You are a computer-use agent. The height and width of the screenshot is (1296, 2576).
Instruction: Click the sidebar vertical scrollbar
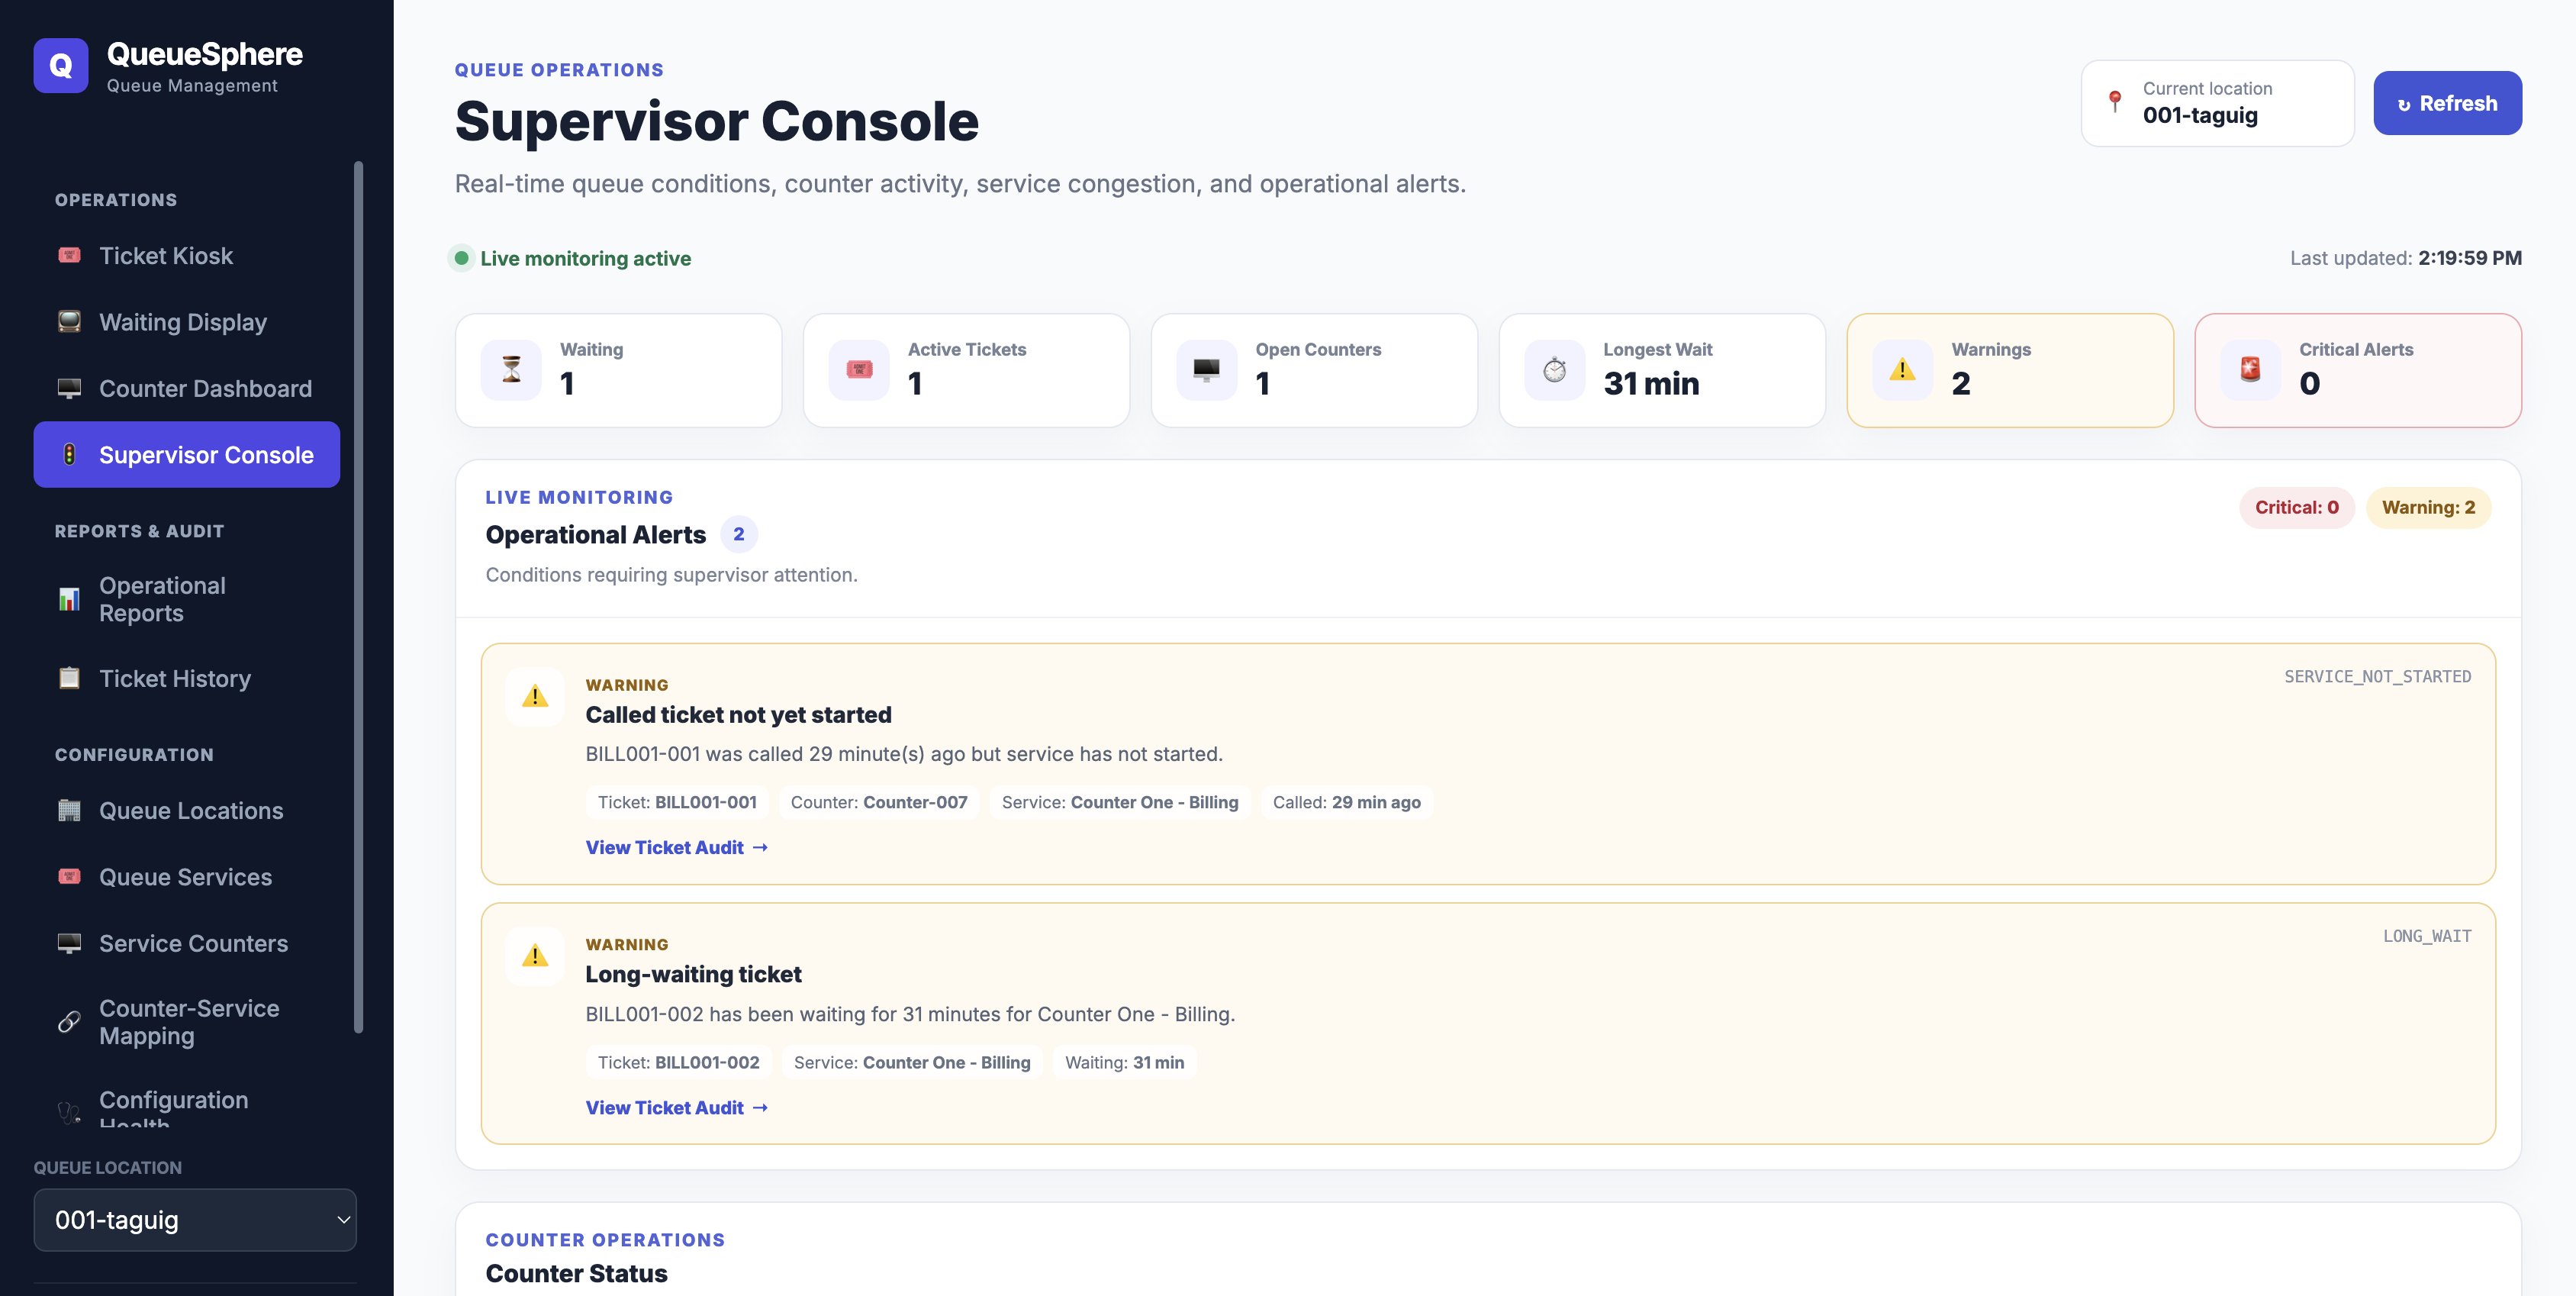[358, 596]
